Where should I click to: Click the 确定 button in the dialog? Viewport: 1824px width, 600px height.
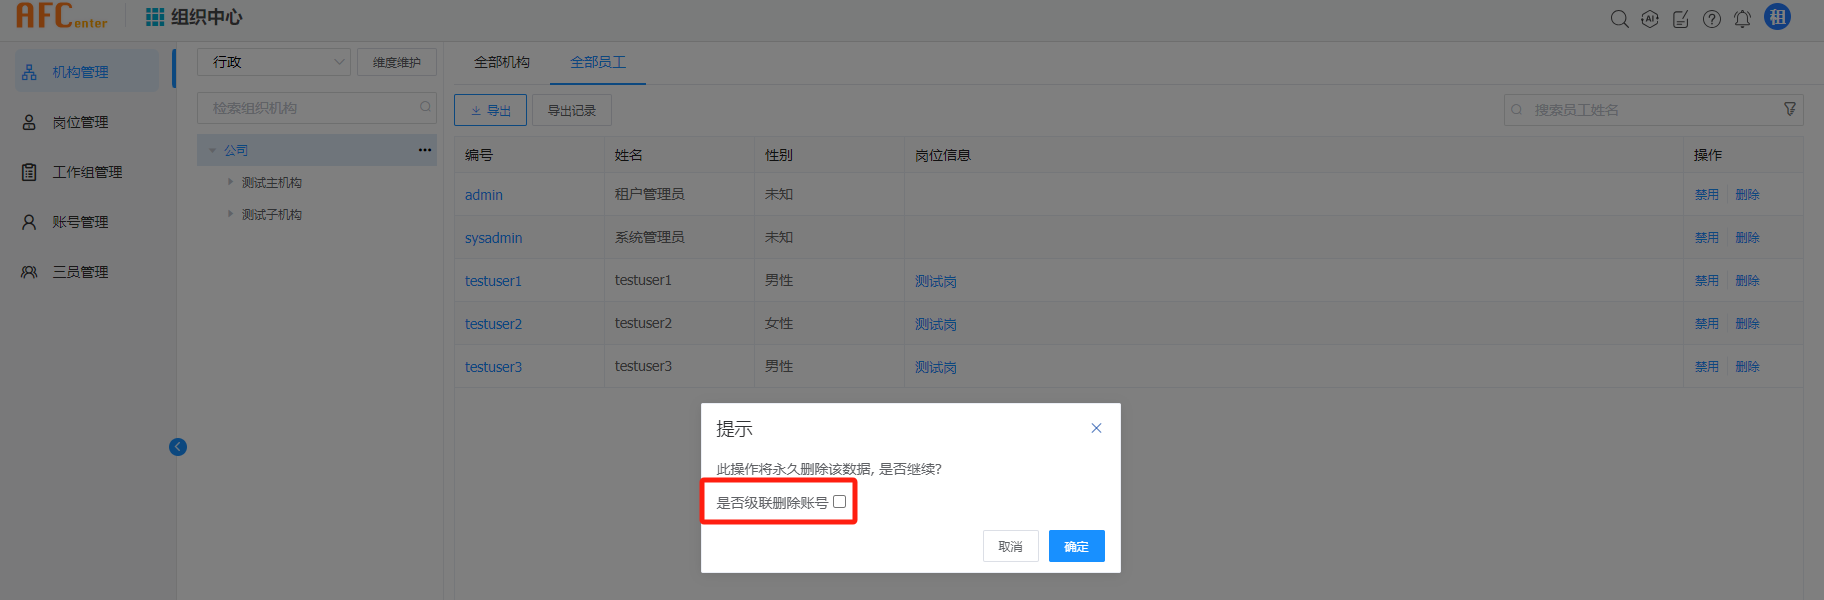point(1076,546)
